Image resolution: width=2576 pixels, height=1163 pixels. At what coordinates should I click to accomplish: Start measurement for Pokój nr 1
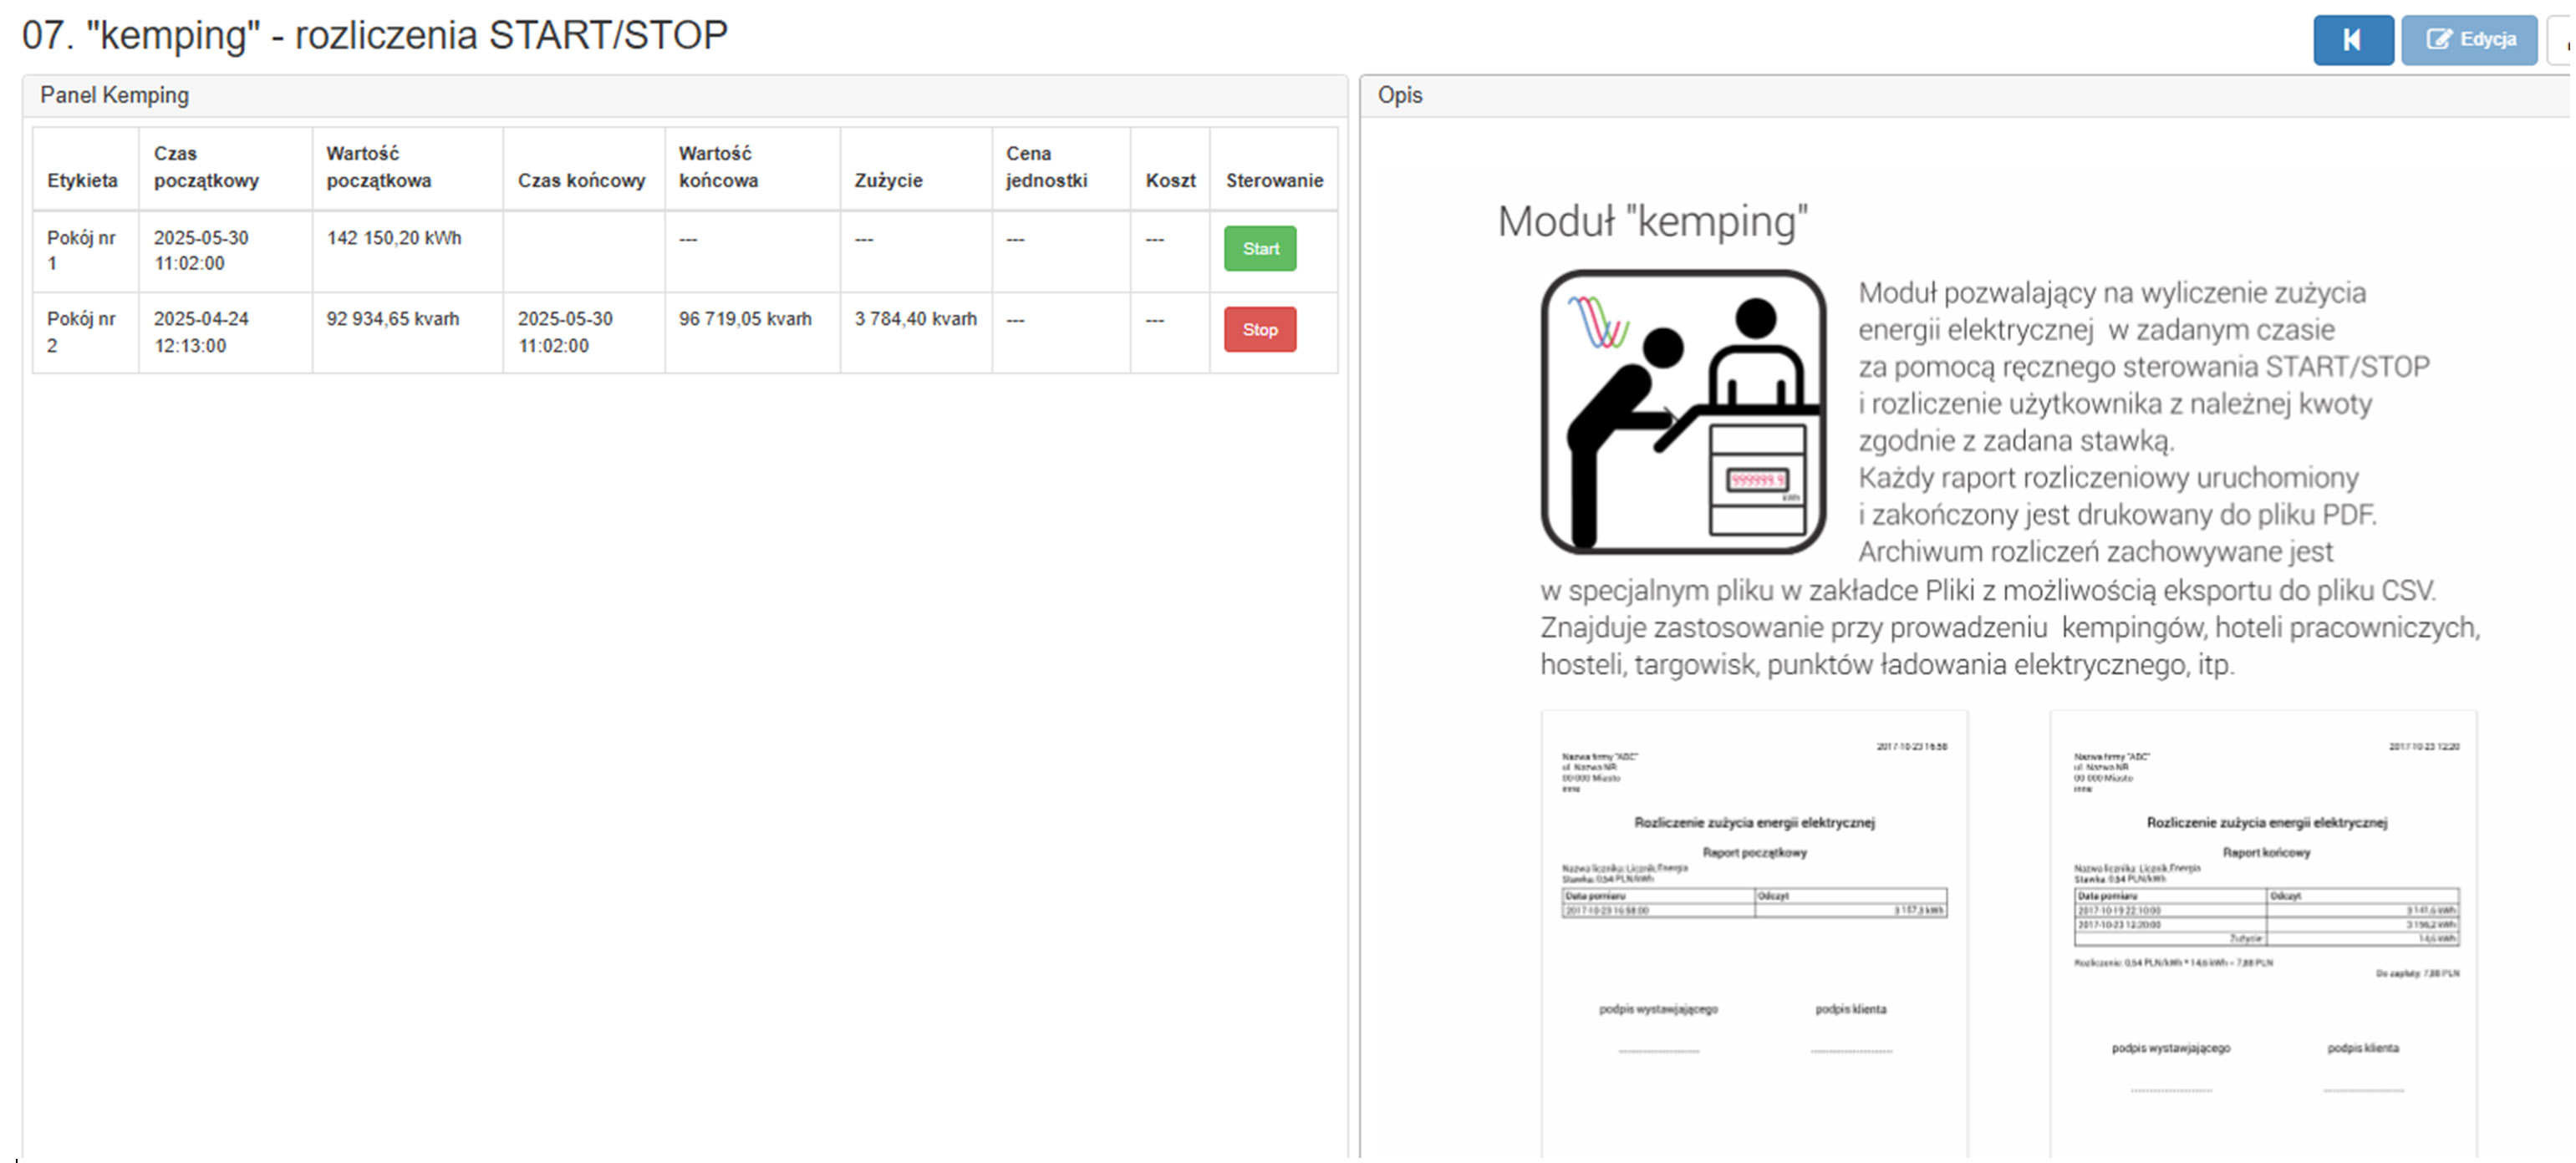coord(1260,249)
